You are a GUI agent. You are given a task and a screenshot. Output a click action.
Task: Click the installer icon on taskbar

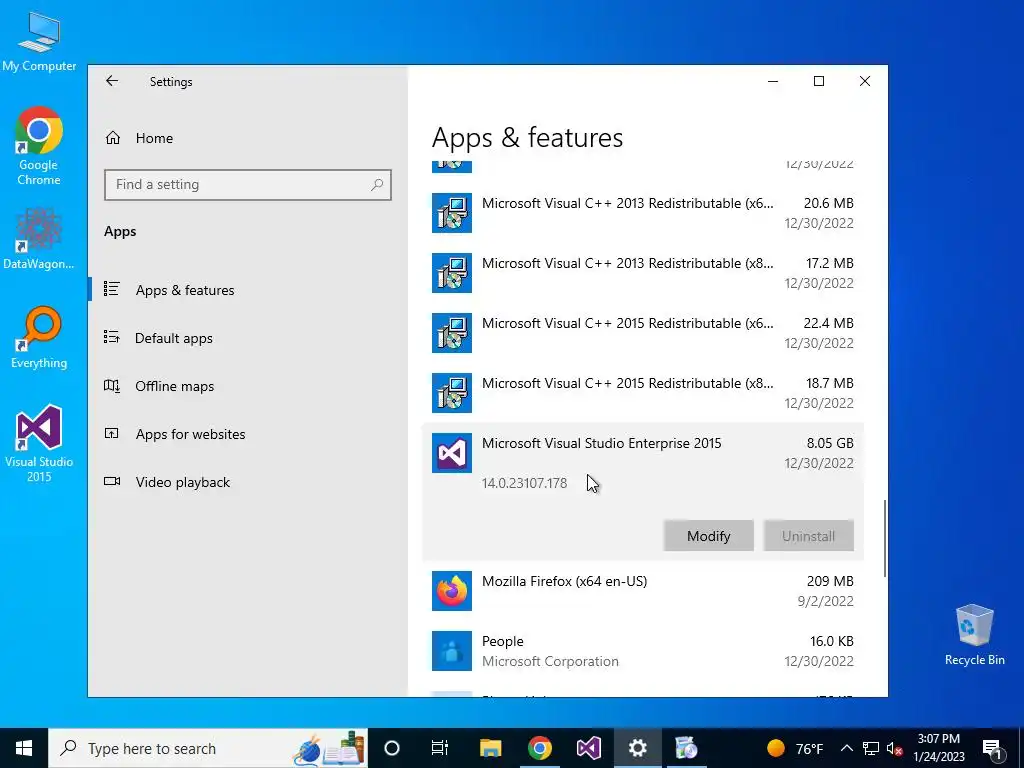(x=686, y=748)
